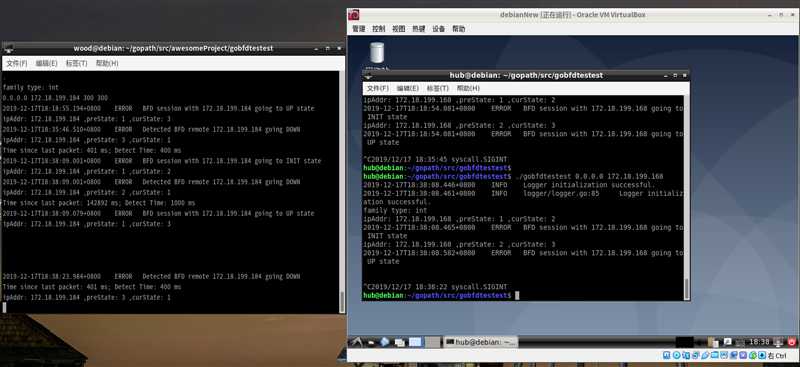
Task: Open the VirtualBox 控制 menu
Action: pyautogui.click(x=379, y=29)
